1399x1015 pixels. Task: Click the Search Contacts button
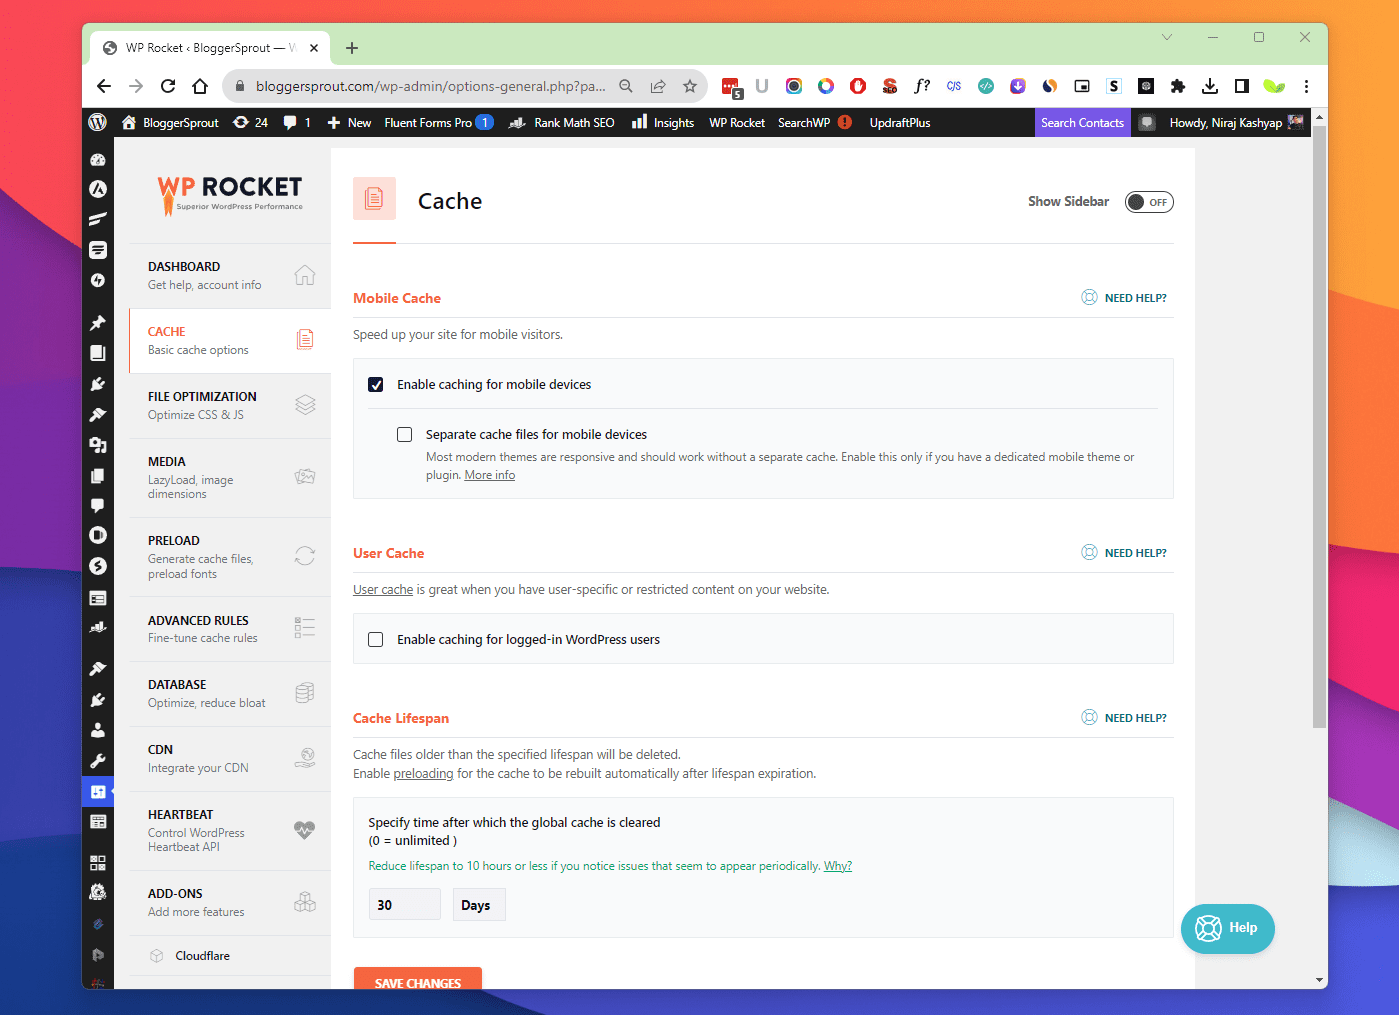click(x=1082, y=122)
